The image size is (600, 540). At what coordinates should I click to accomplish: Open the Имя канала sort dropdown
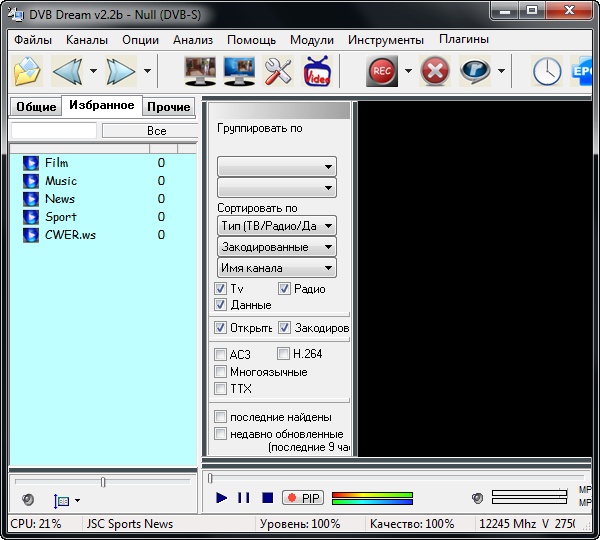tap(277, 268)
